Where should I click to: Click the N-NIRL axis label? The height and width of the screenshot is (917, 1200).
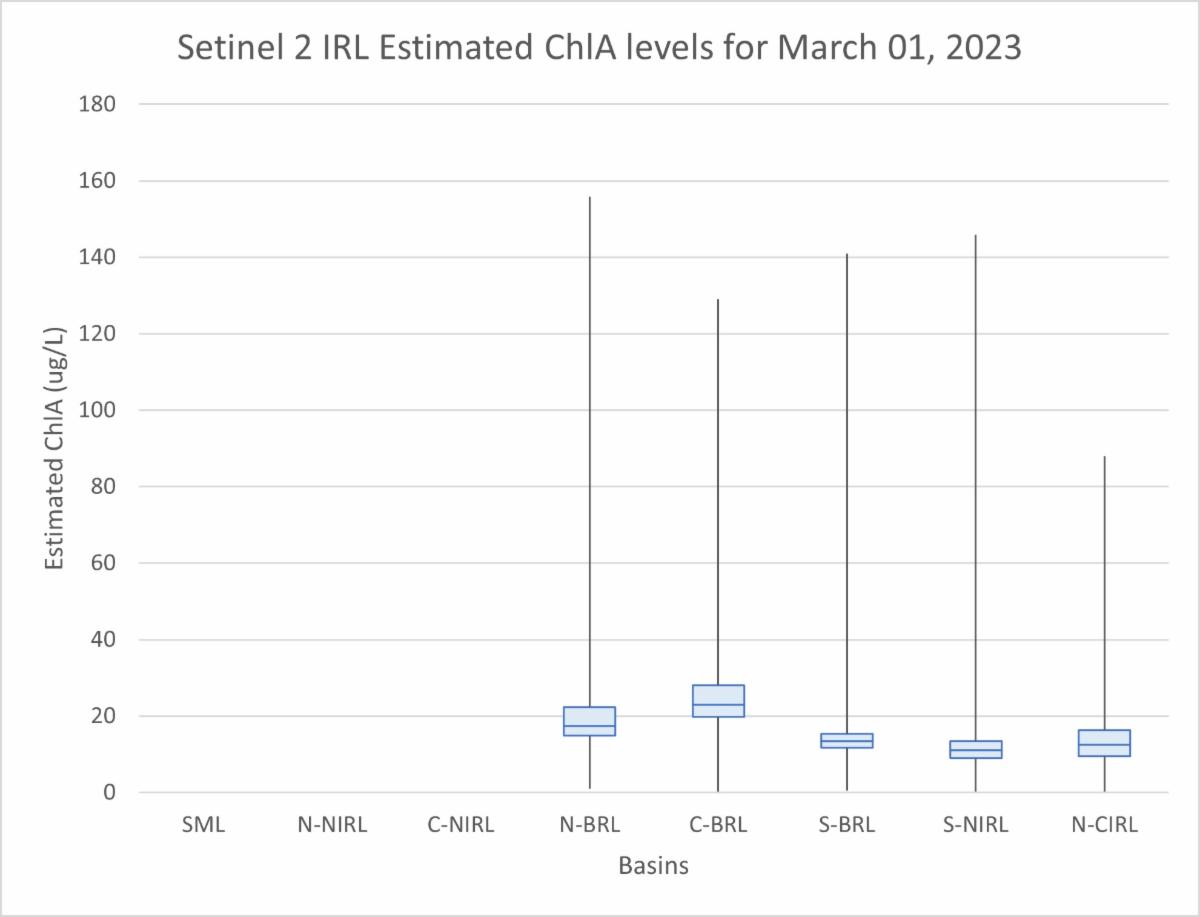click(x=332, y=826)
